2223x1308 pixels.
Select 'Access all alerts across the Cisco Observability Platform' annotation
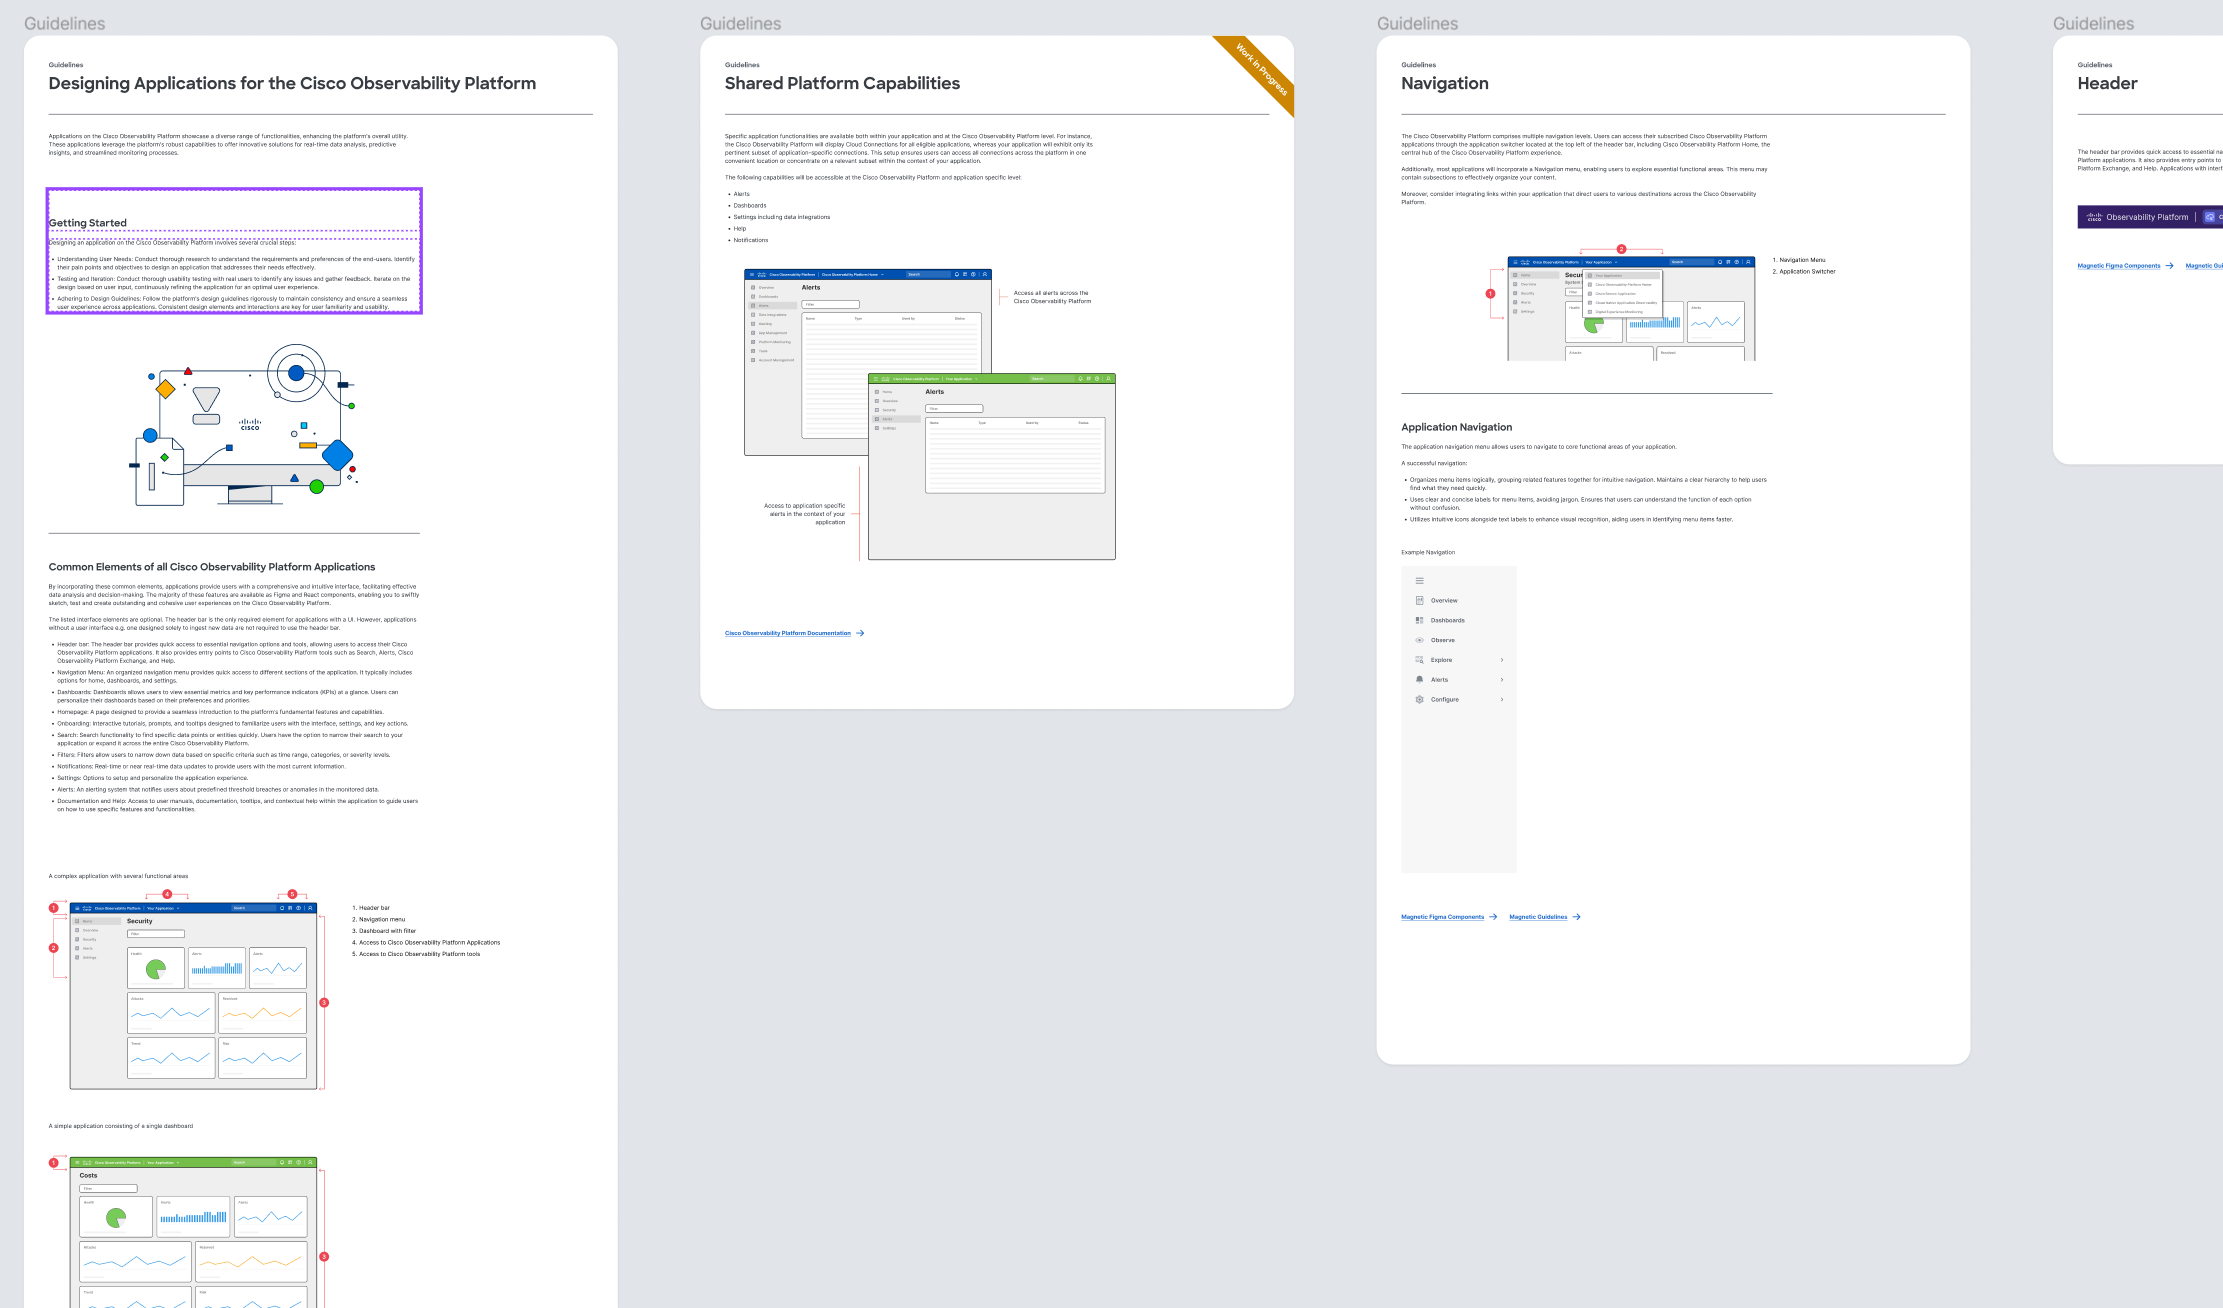1052,297
